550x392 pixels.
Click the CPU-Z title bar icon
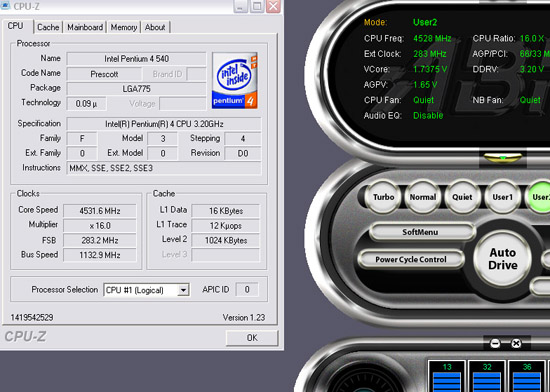pyautogui.click(x=5, y=6)
